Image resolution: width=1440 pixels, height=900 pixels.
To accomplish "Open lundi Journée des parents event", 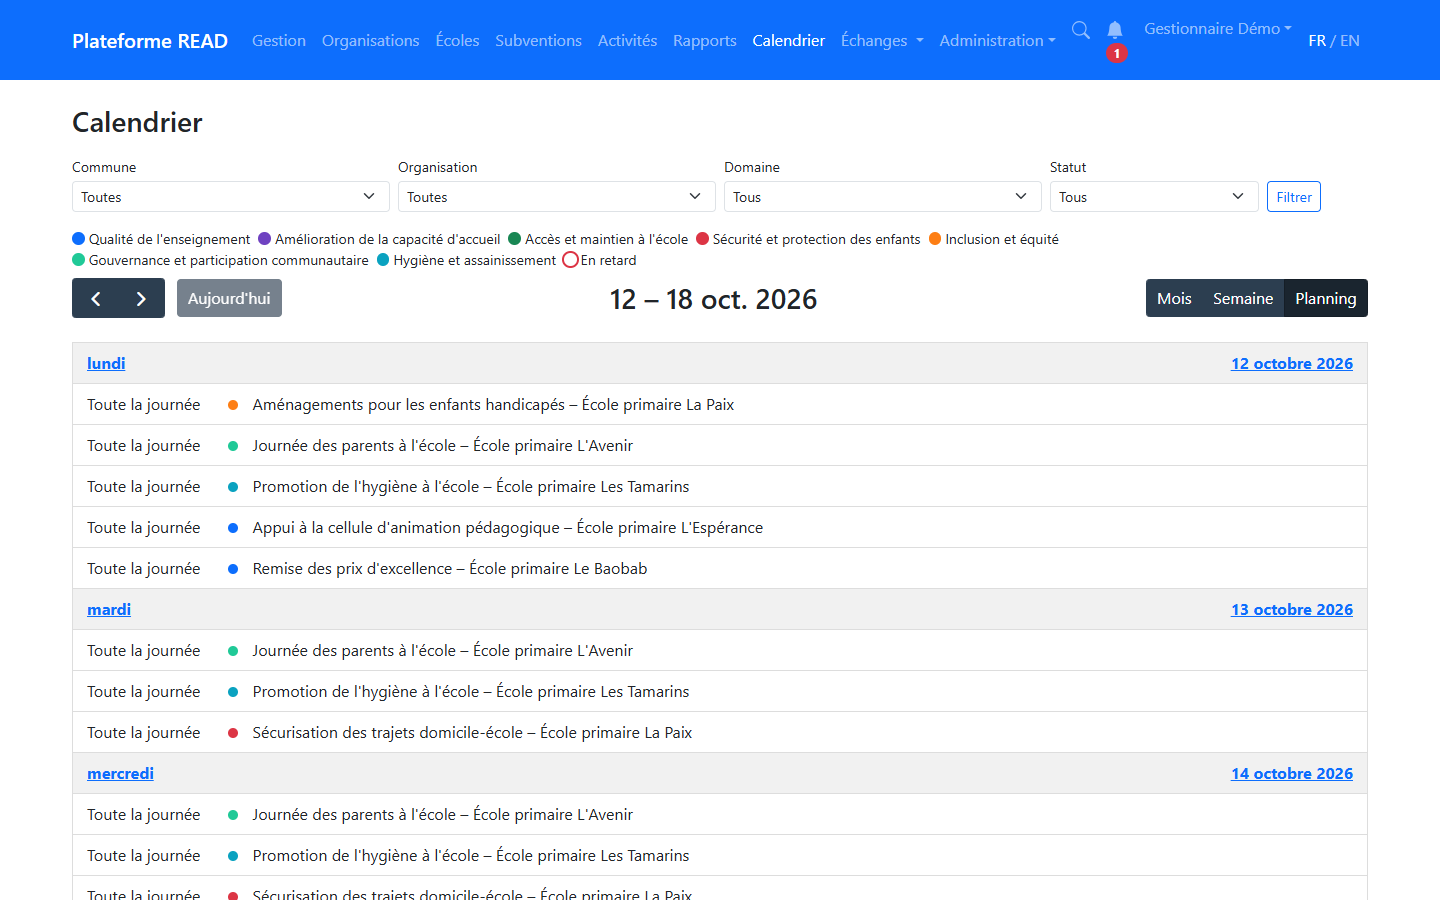I will coord(720,446).
